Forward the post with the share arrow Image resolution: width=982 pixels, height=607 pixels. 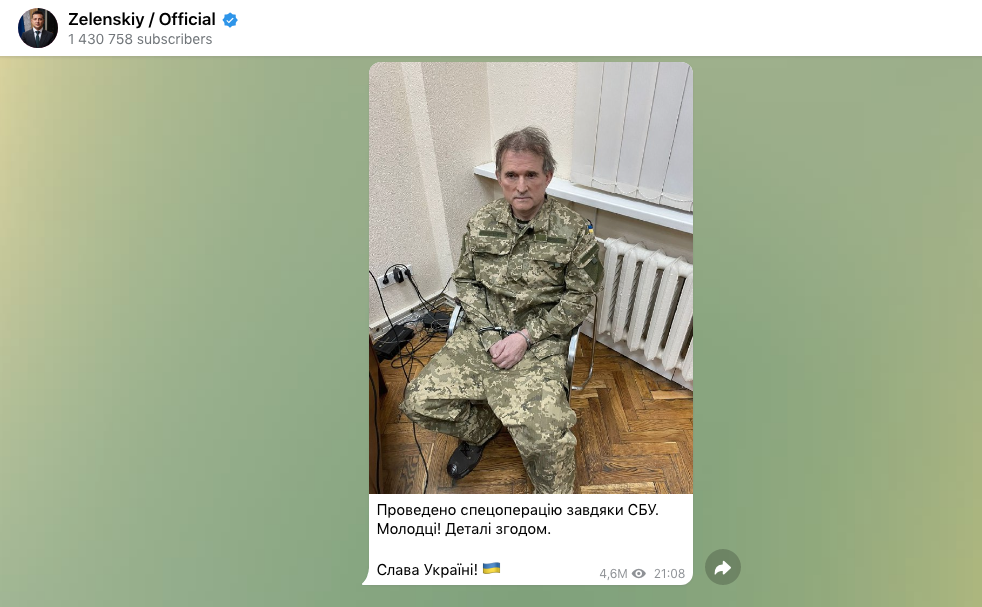723,568
